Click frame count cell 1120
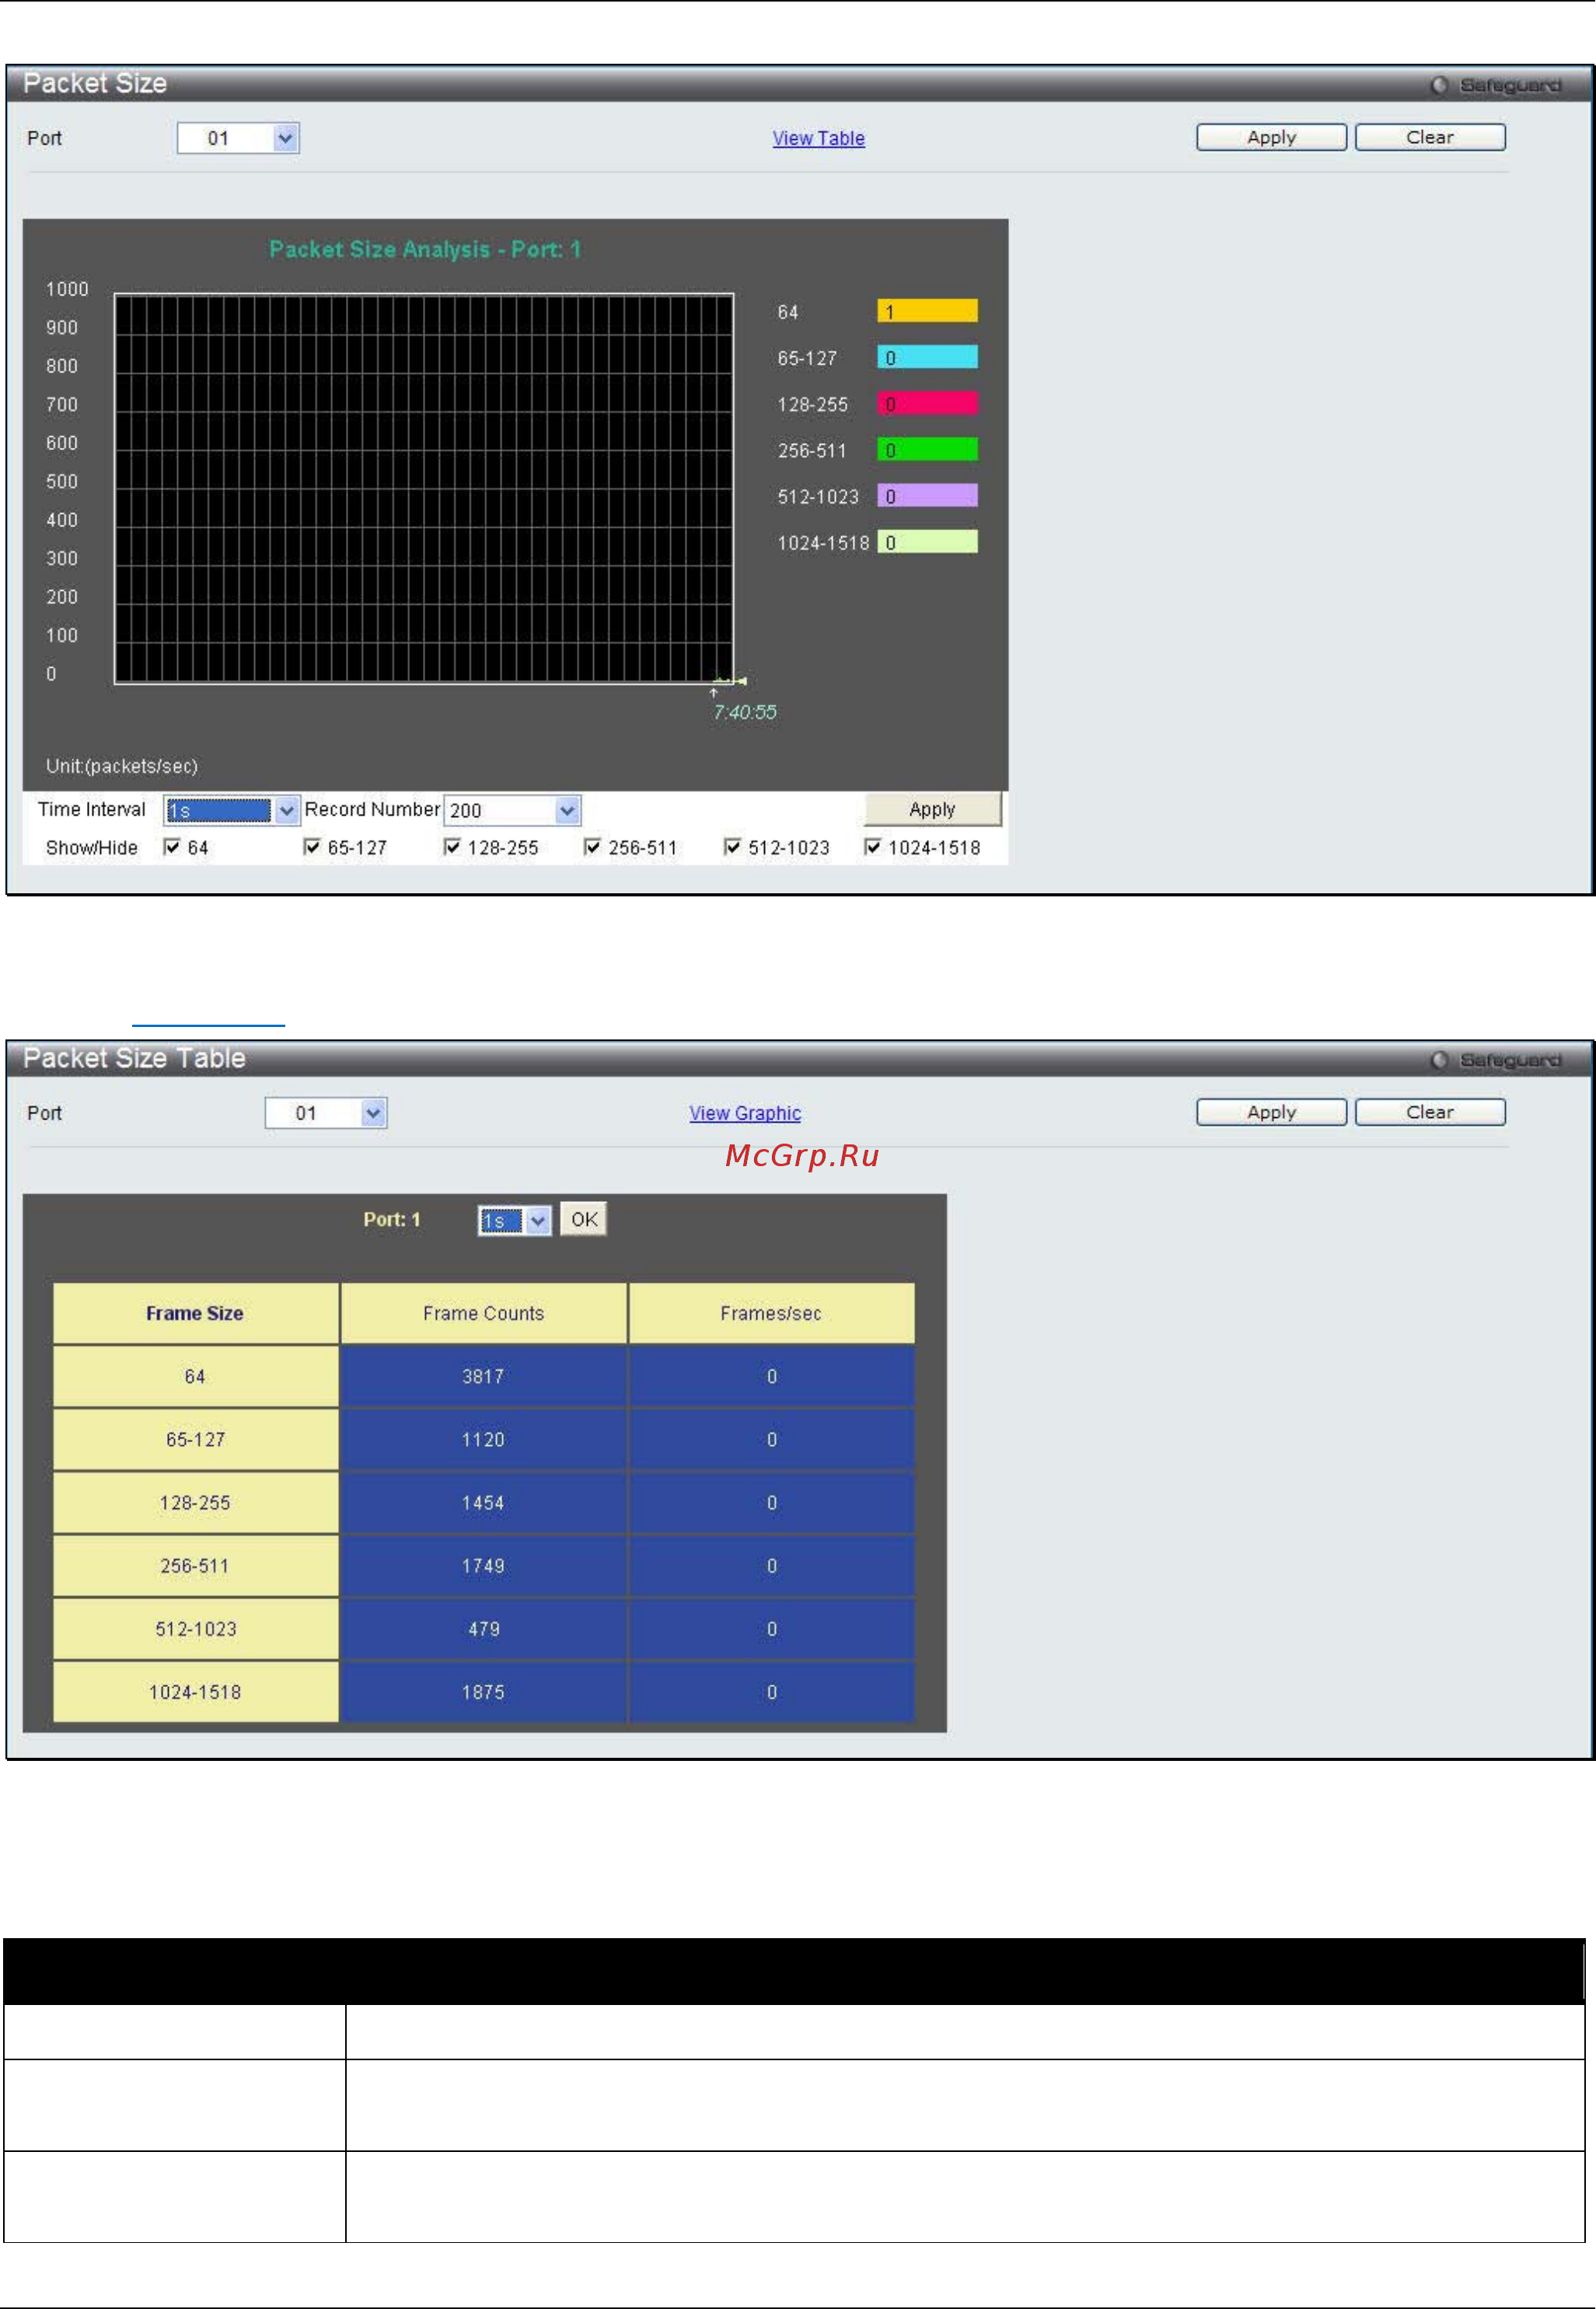Viewport: 1596px width, 2309px height. tap(483, 1440)
